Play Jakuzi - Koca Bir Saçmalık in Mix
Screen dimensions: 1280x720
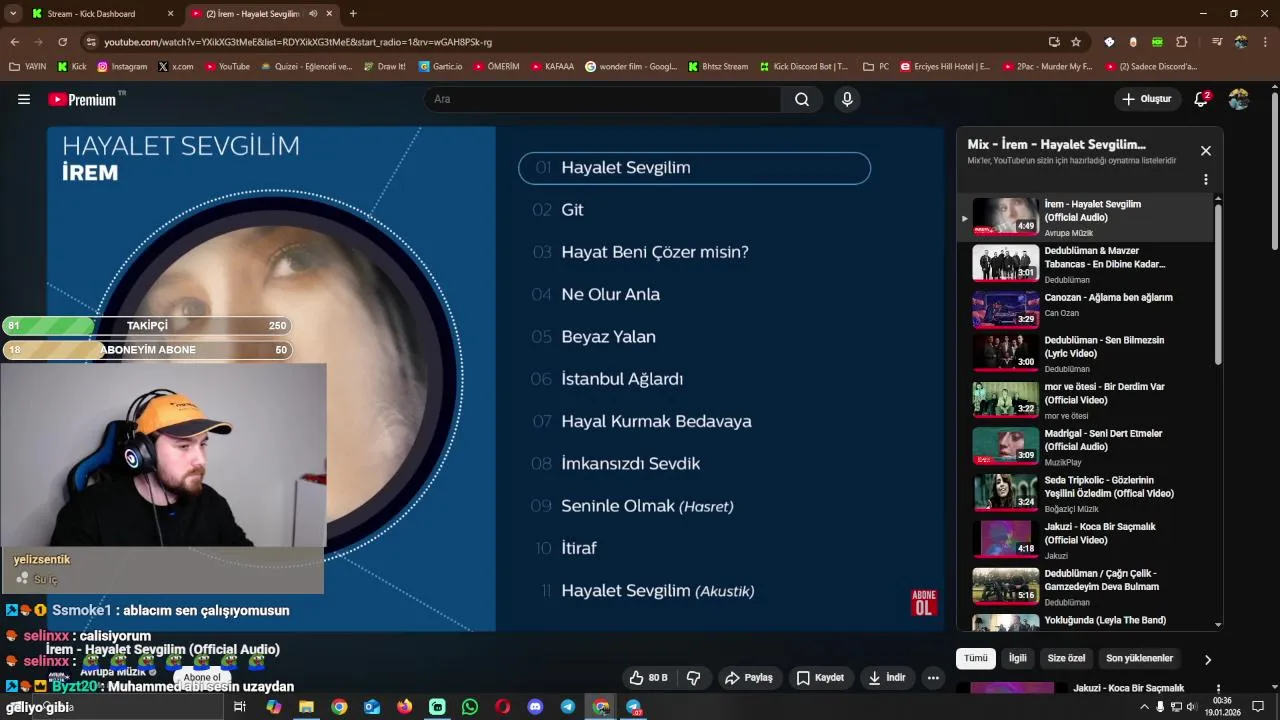click(x=1085, y=540)
